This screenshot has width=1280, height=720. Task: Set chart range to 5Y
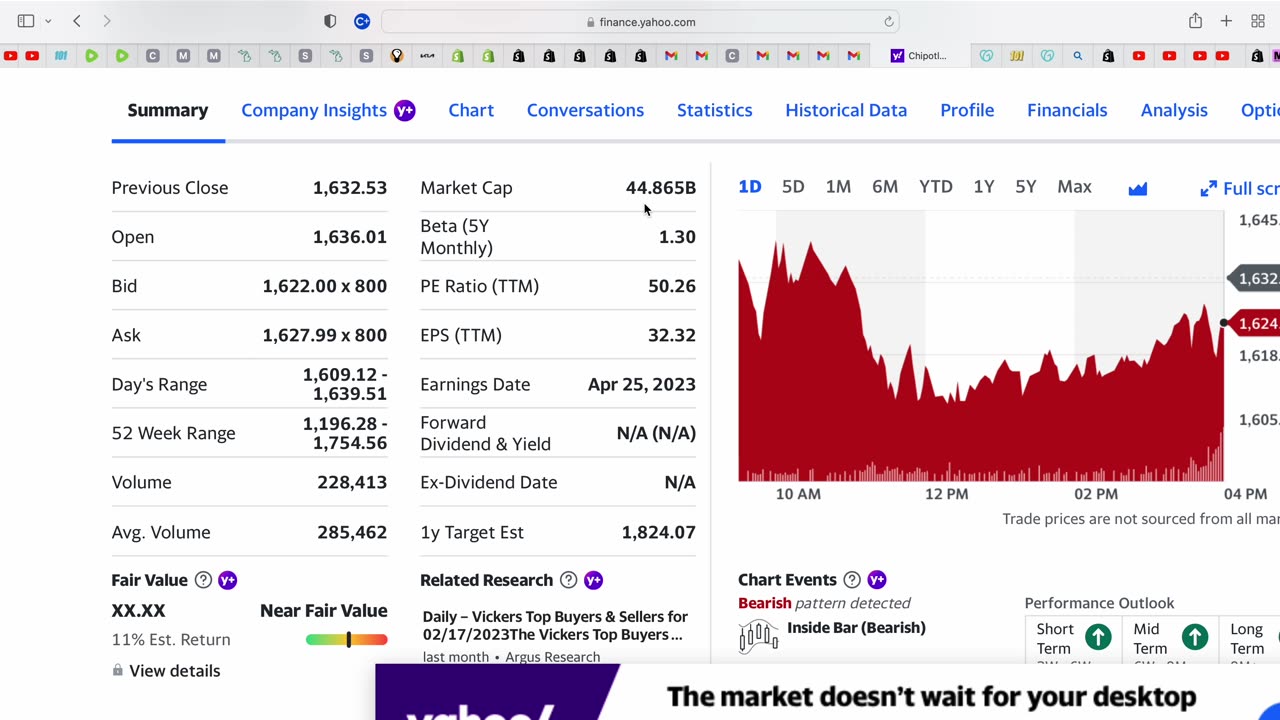1026,187
